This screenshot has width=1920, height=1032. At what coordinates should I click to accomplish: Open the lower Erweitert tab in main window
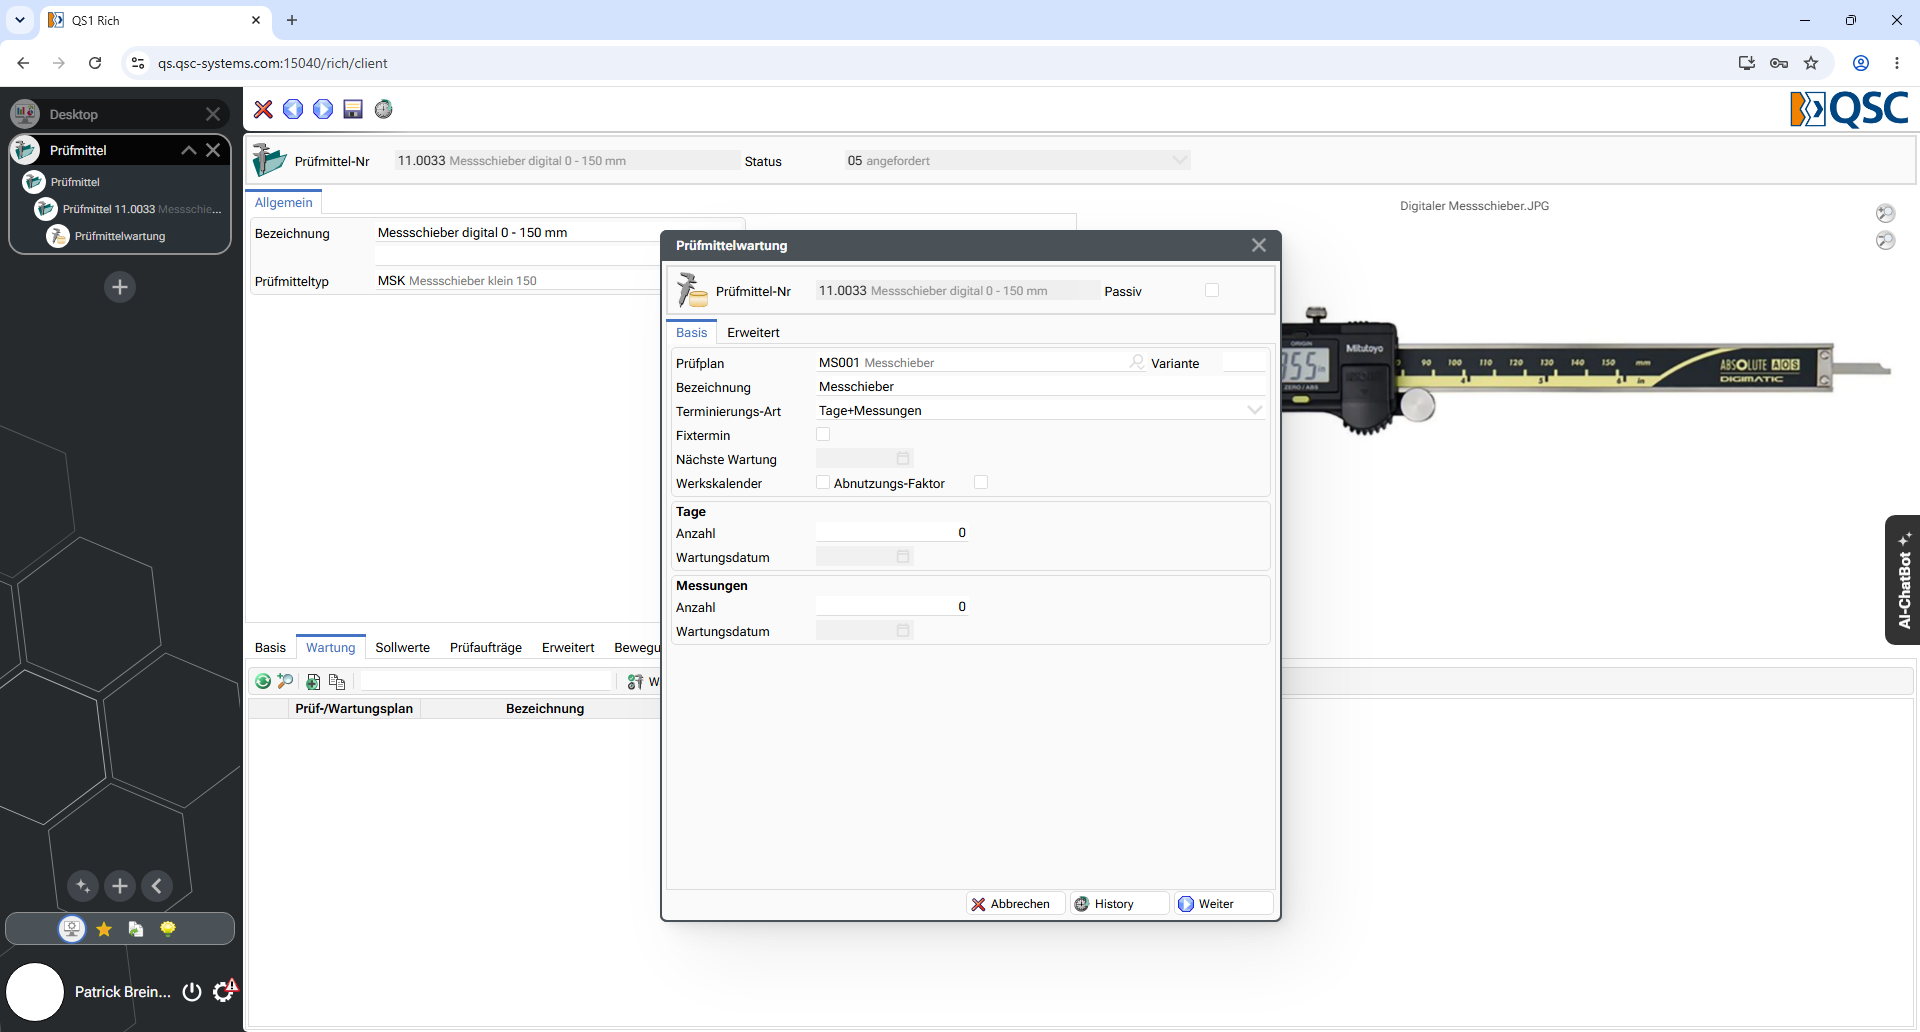pyautogui.click(x=568, y=648)
